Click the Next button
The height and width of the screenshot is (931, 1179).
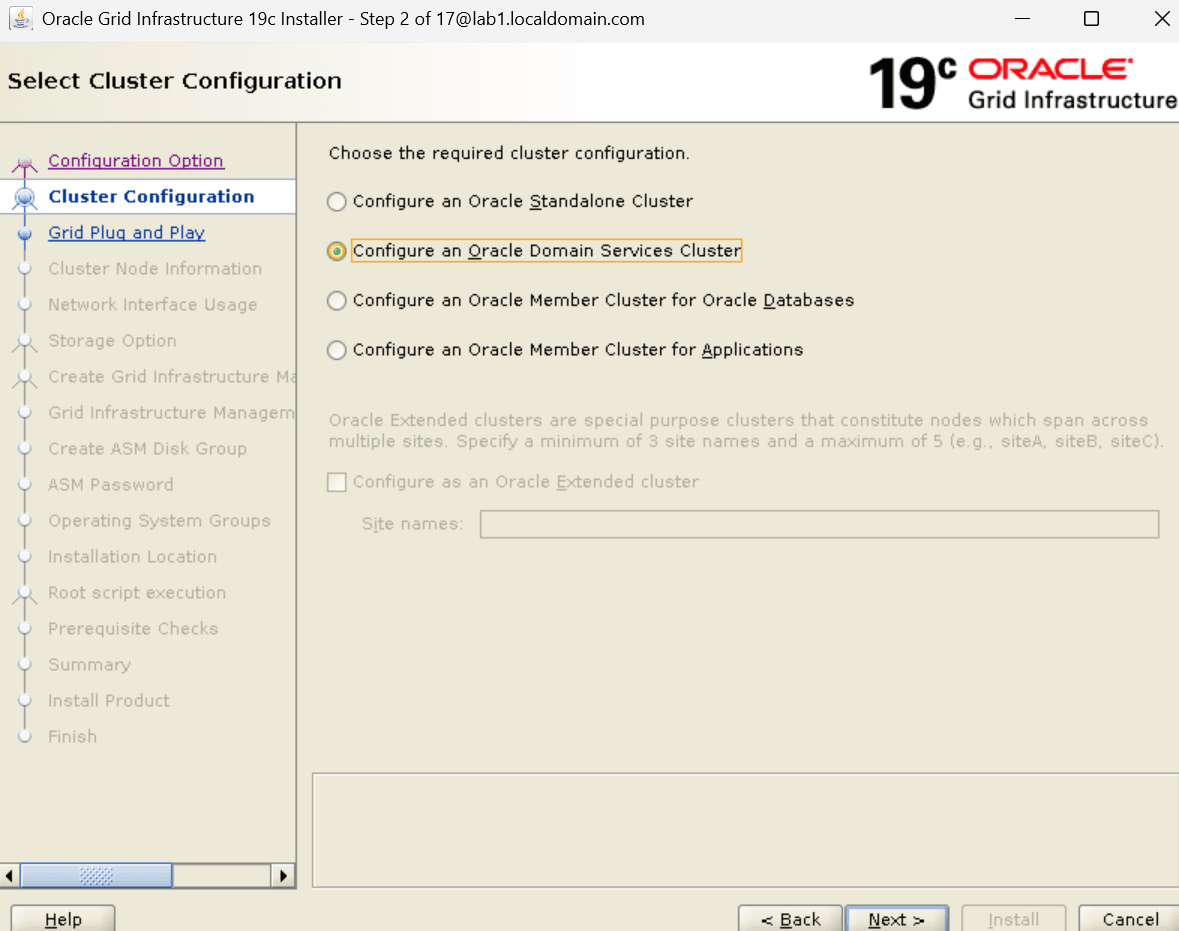tap(896, 919)
